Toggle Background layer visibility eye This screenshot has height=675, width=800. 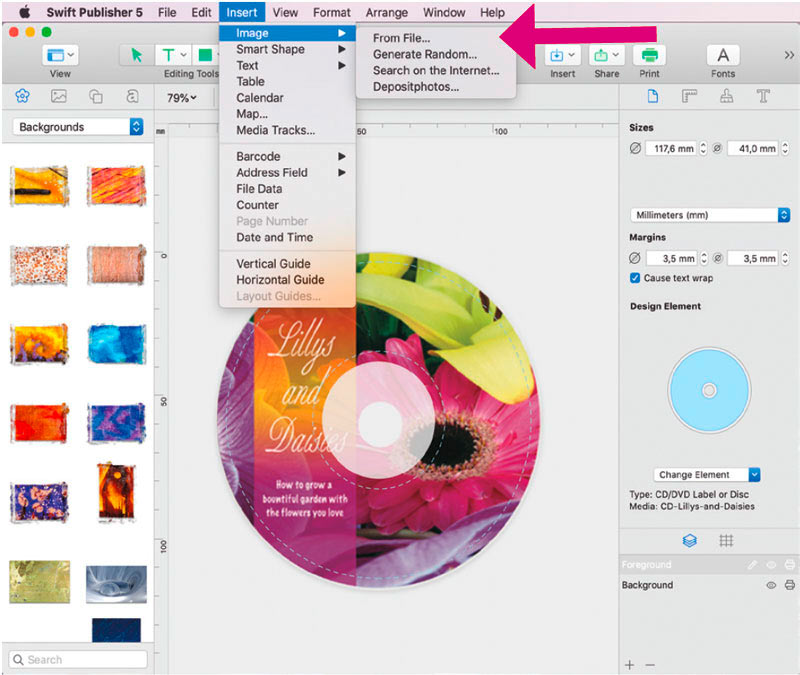771,585
